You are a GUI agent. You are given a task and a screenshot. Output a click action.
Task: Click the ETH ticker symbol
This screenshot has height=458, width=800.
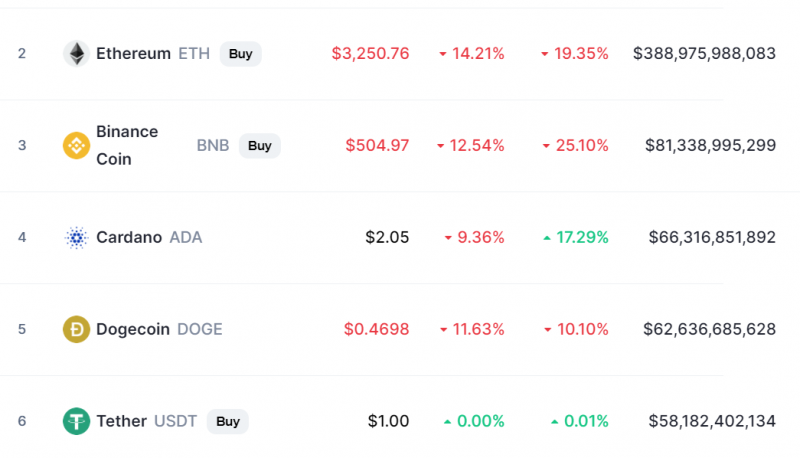[x=194, y=54]
